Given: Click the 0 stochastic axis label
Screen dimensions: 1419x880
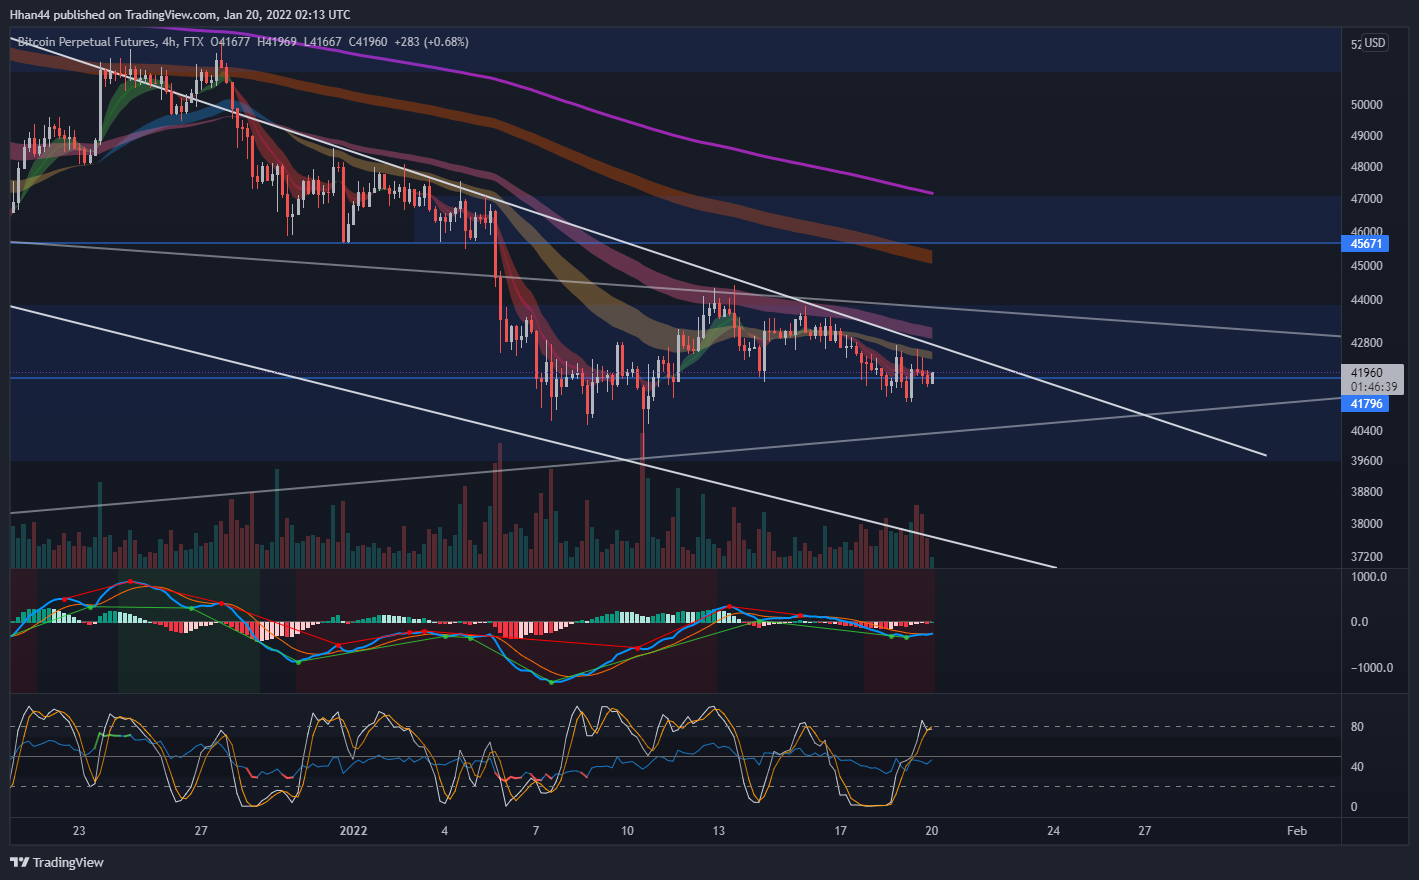Looking at the screenshot, I should (1354, 807).
